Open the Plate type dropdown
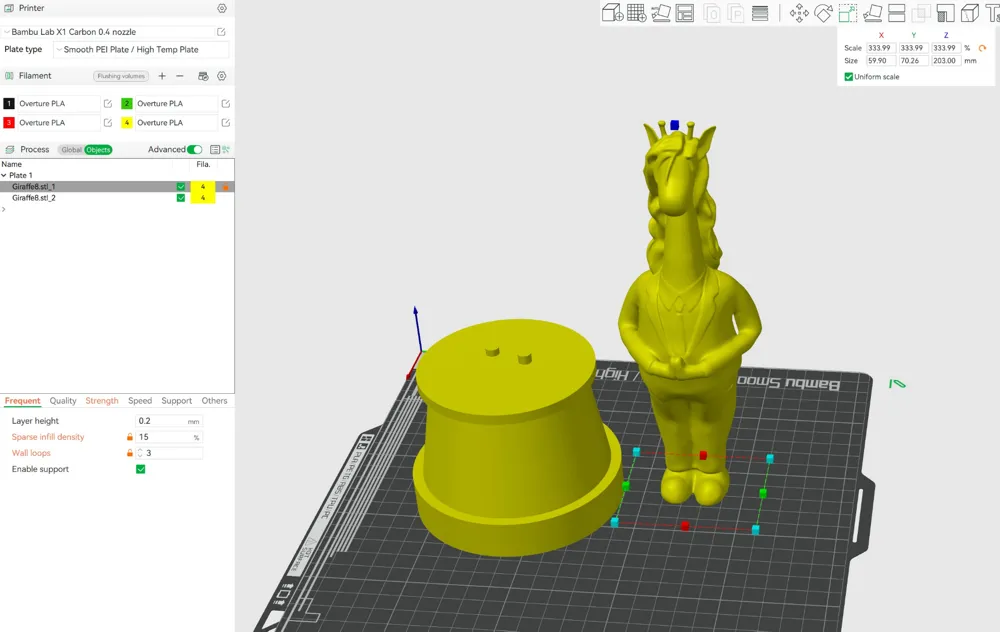The width and height of the screenshot is (1000, 632). [x=140, y=49]
